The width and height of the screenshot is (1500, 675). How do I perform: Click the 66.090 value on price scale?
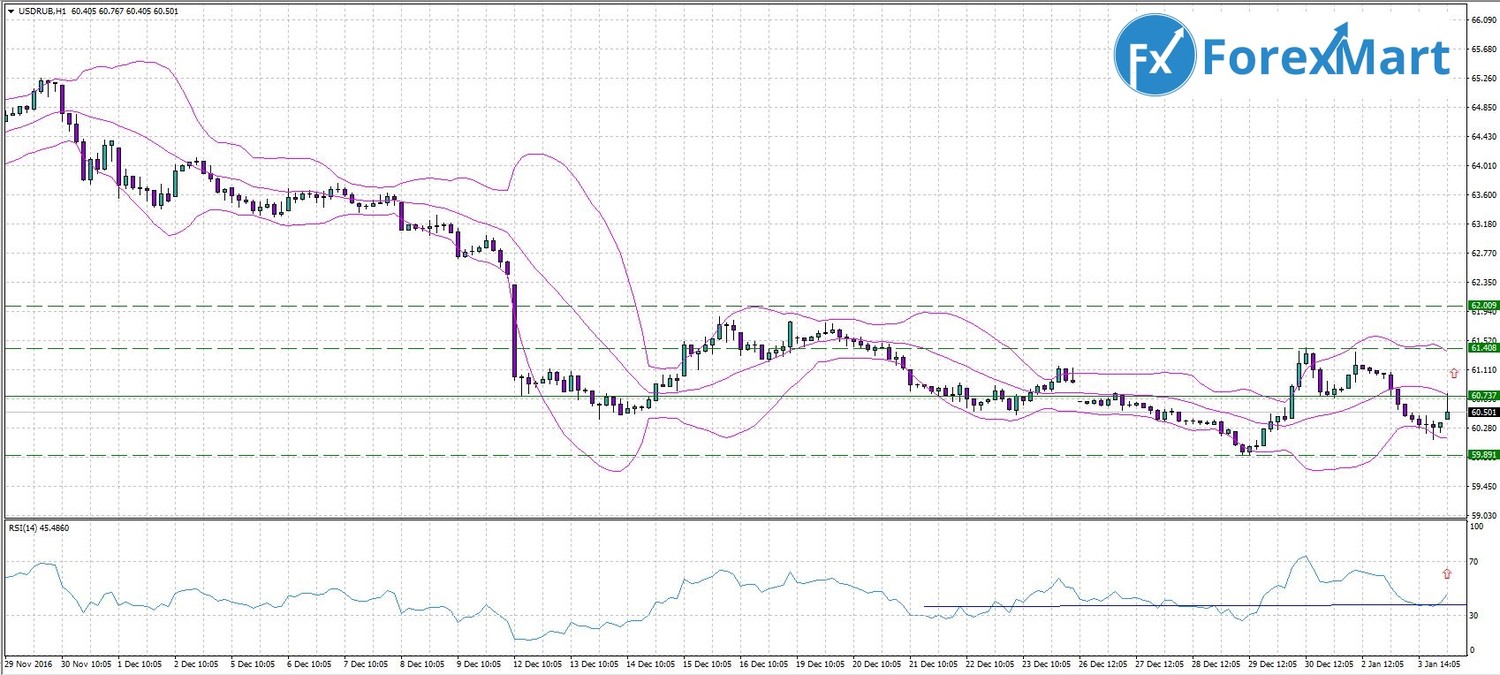point(1482,20)
